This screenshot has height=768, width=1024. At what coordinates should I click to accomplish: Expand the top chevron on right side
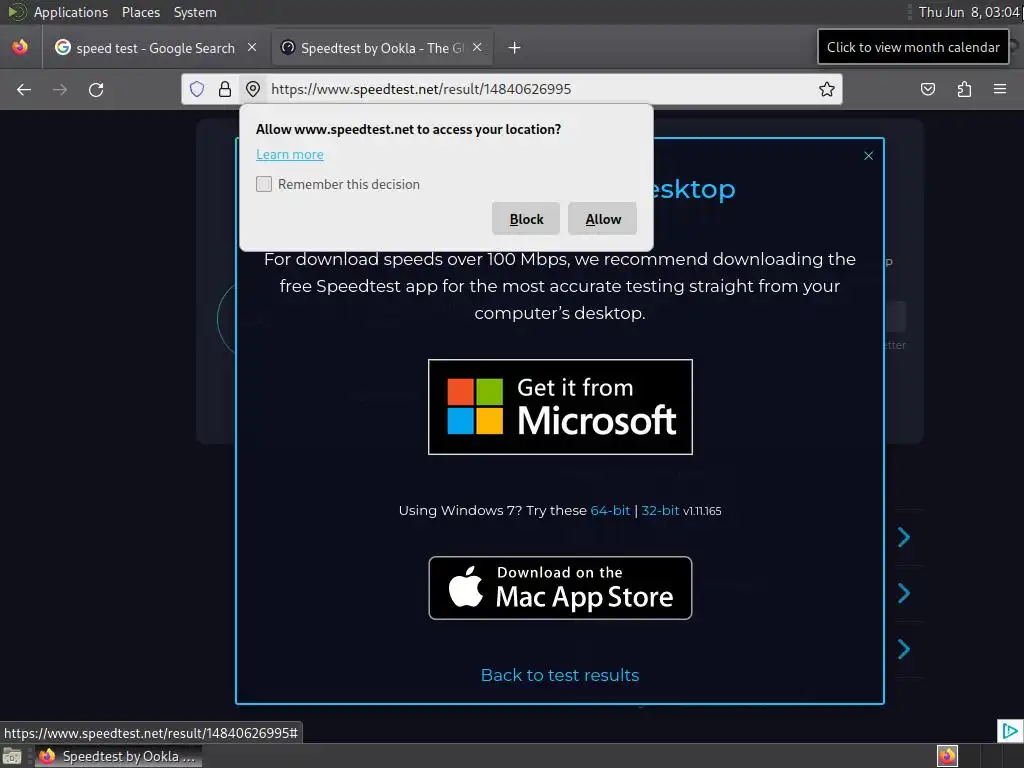pyautogui.click(x=904, y=537)
